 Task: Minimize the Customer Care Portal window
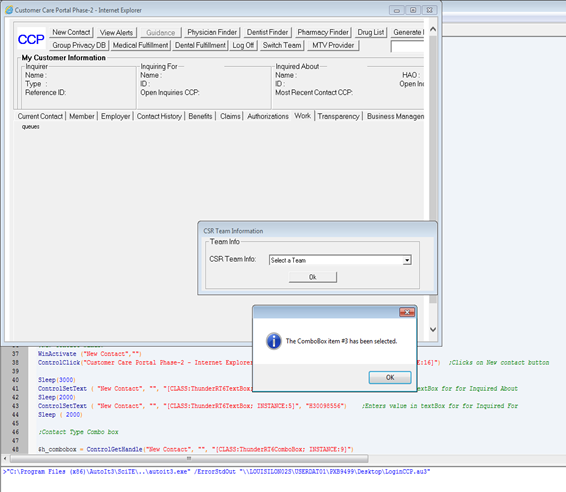pos(396,10)
